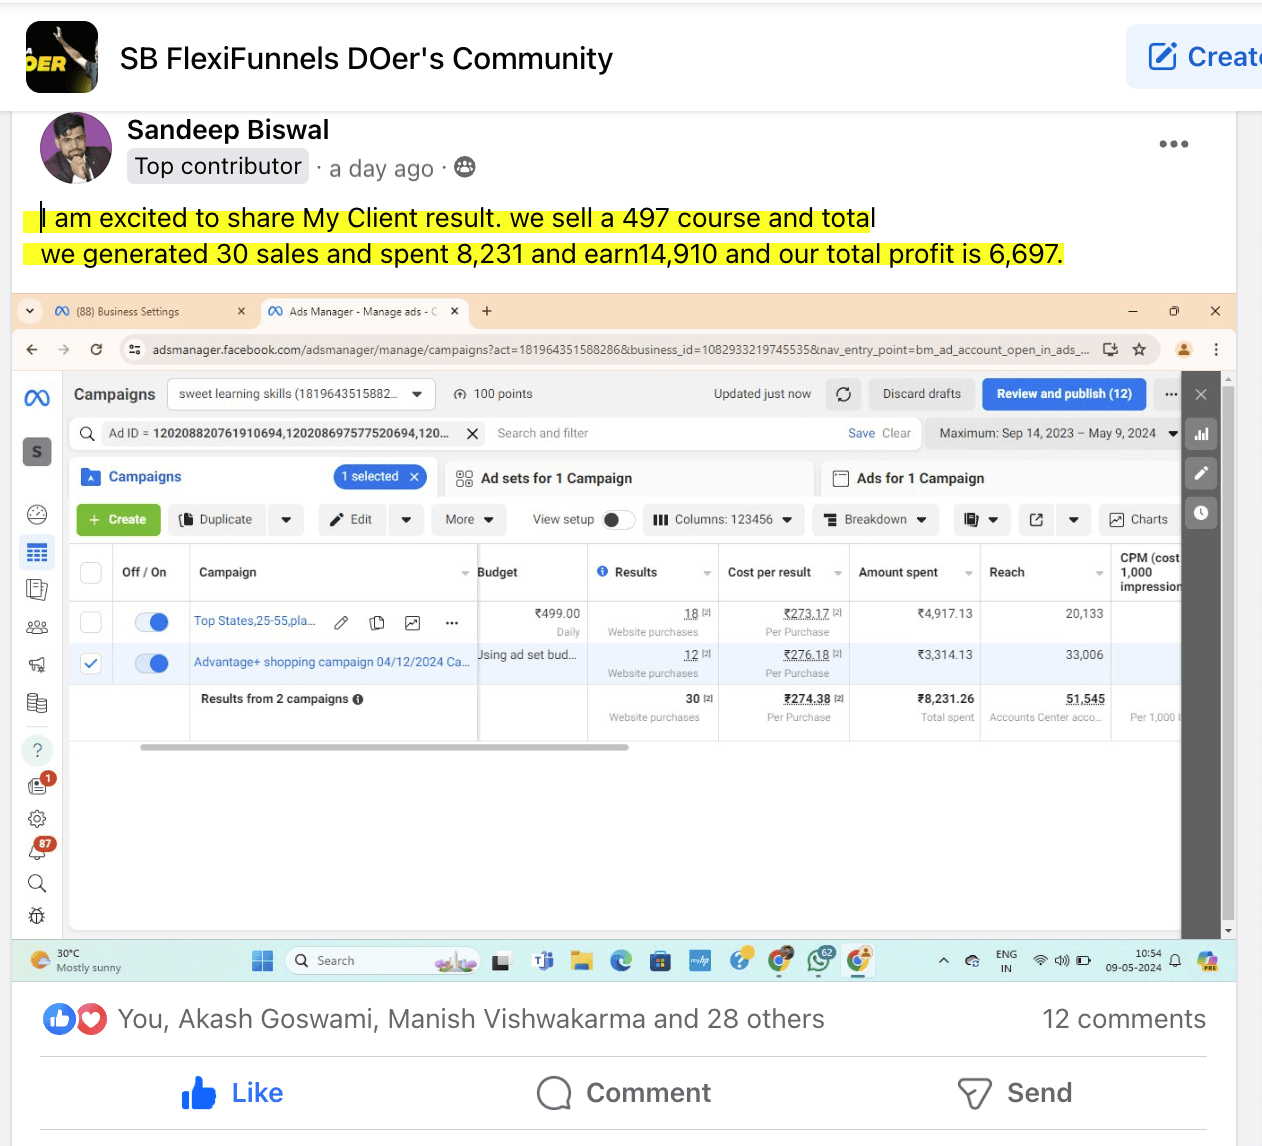
Task: Toggle off the Top States campaign switch
Action: pos(152,622)
